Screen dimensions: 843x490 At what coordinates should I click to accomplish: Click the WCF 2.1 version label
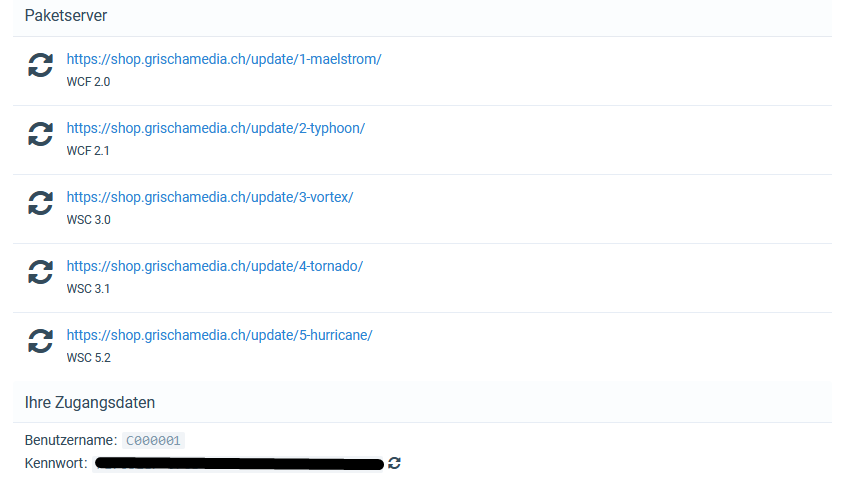(88, 151)
